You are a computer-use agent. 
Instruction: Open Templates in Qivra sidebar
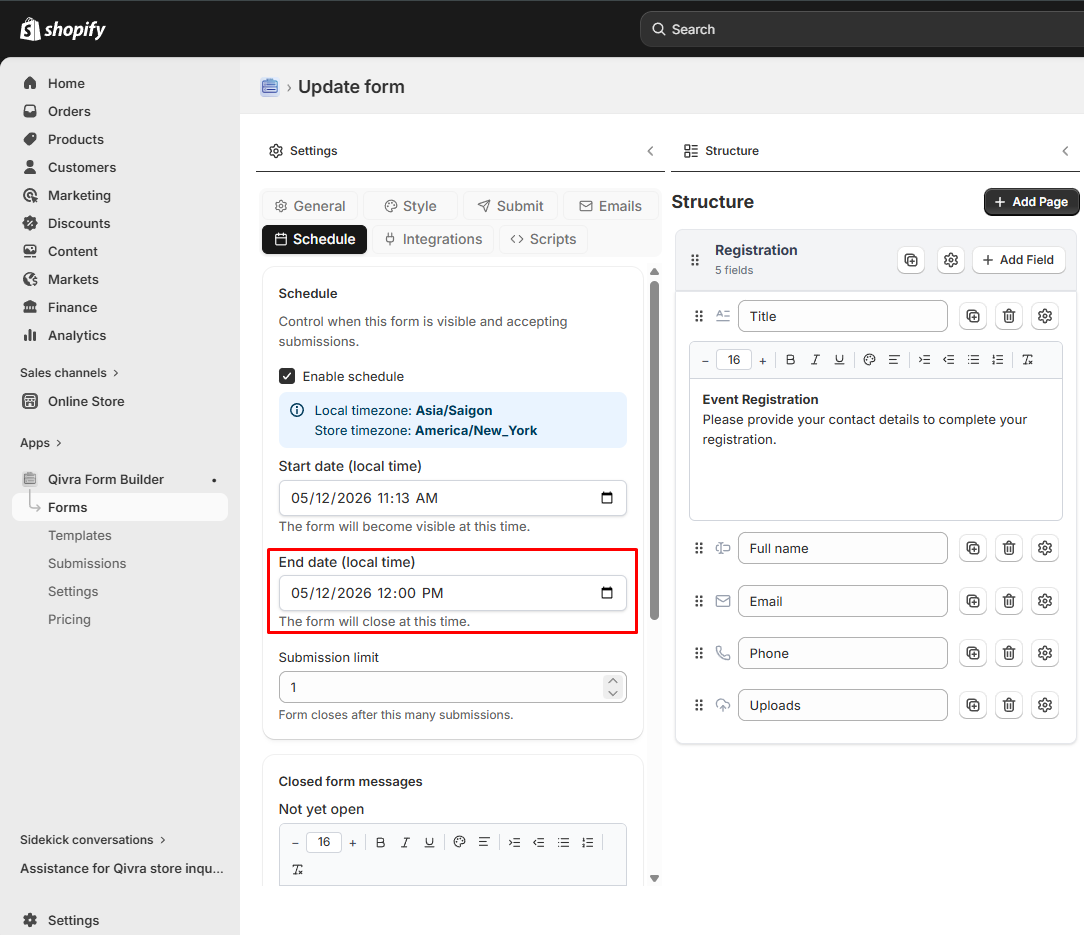80,535
